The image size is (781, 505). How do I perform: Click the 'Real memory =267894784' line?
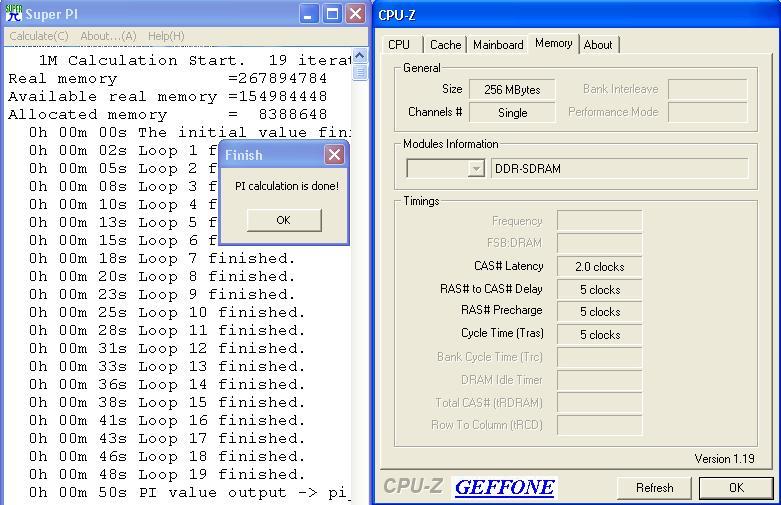(167, 79)
